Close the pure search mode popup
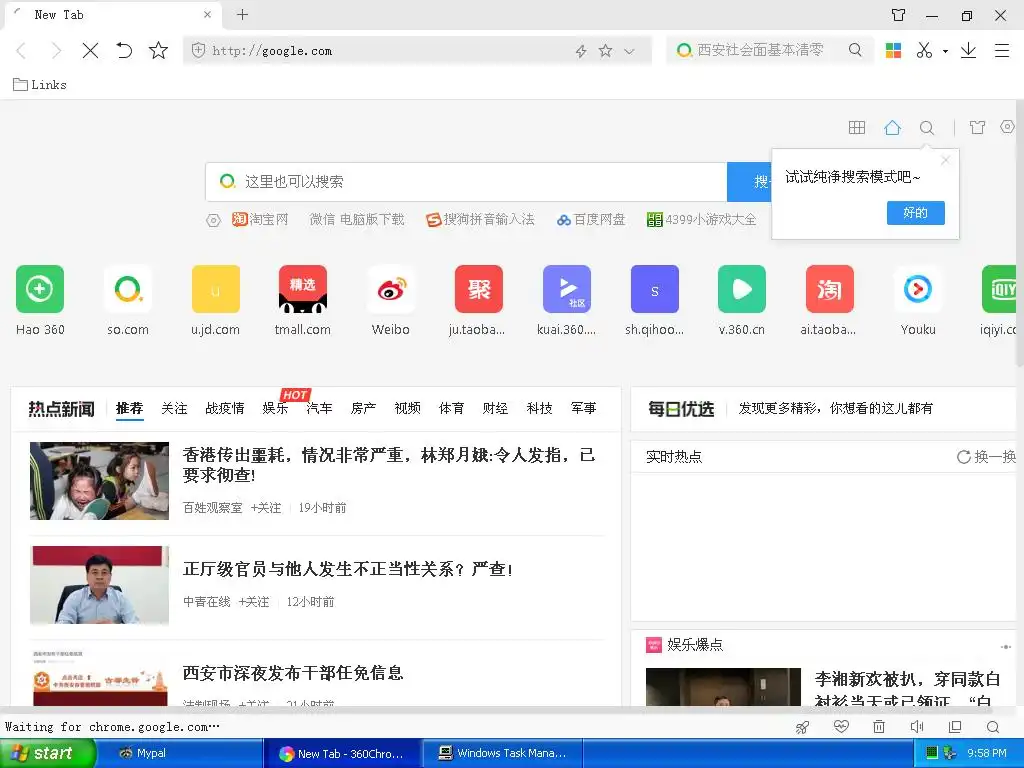This screenshot has width=1024, height=768. click(945, 160)
